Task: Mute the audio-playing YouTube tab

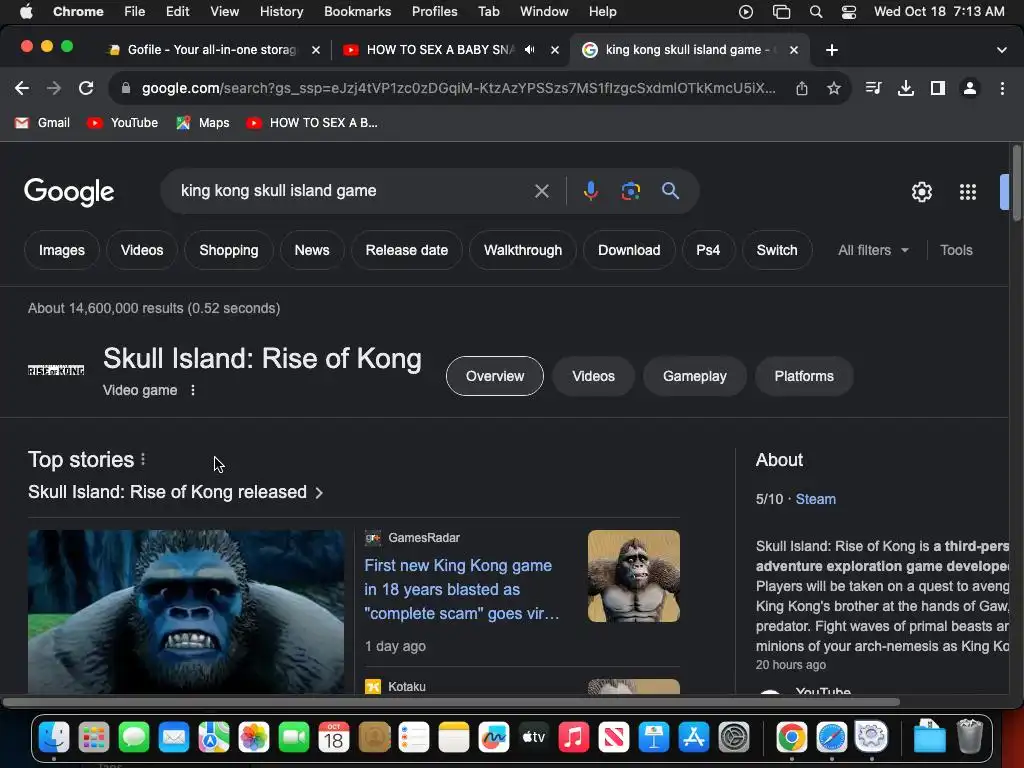Action: point(530,50)
